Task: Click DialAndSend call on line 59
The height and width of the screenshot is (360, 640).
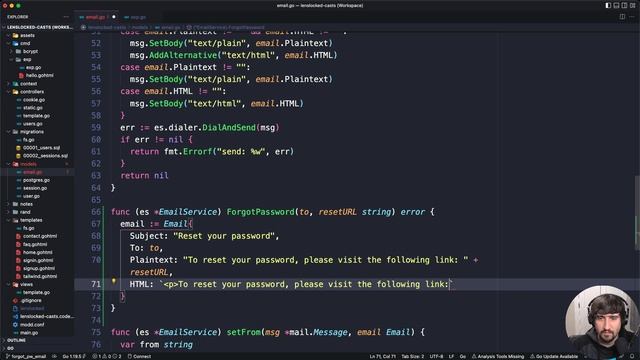Action: point(229,127)
